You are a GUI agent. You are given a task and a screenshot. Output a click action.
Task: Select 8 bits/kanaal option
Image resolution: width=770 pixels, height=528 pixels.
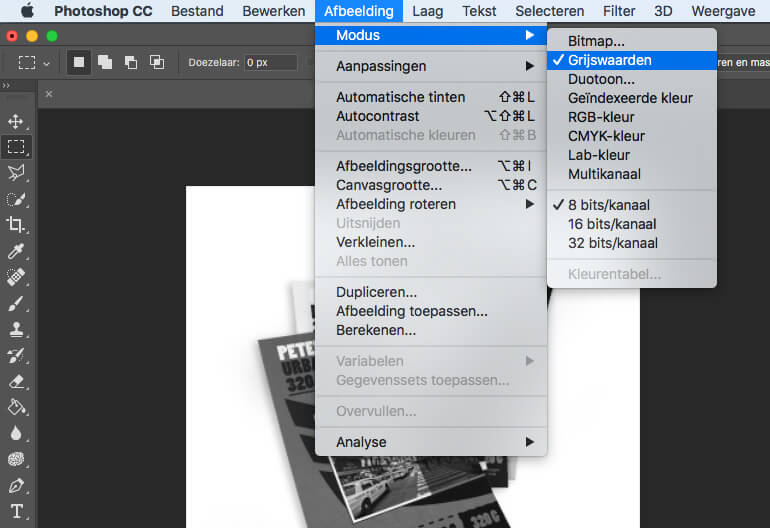click(632, 205)
